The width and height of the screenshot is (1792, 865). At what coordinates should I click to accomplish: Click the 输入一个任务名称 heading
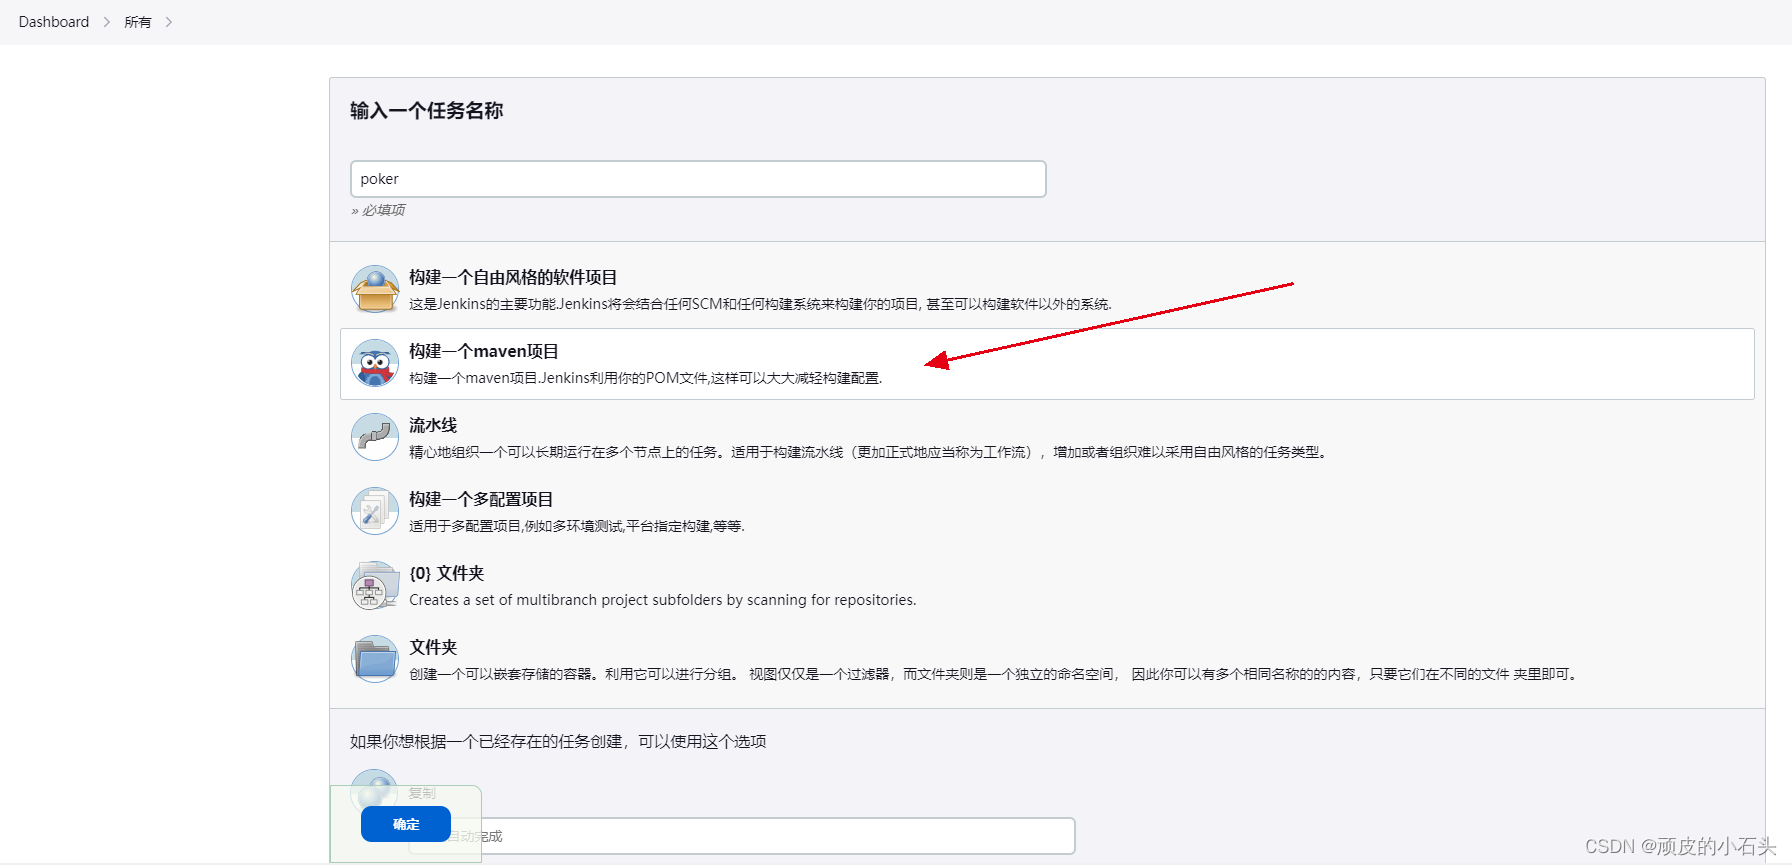coord(426,110)
